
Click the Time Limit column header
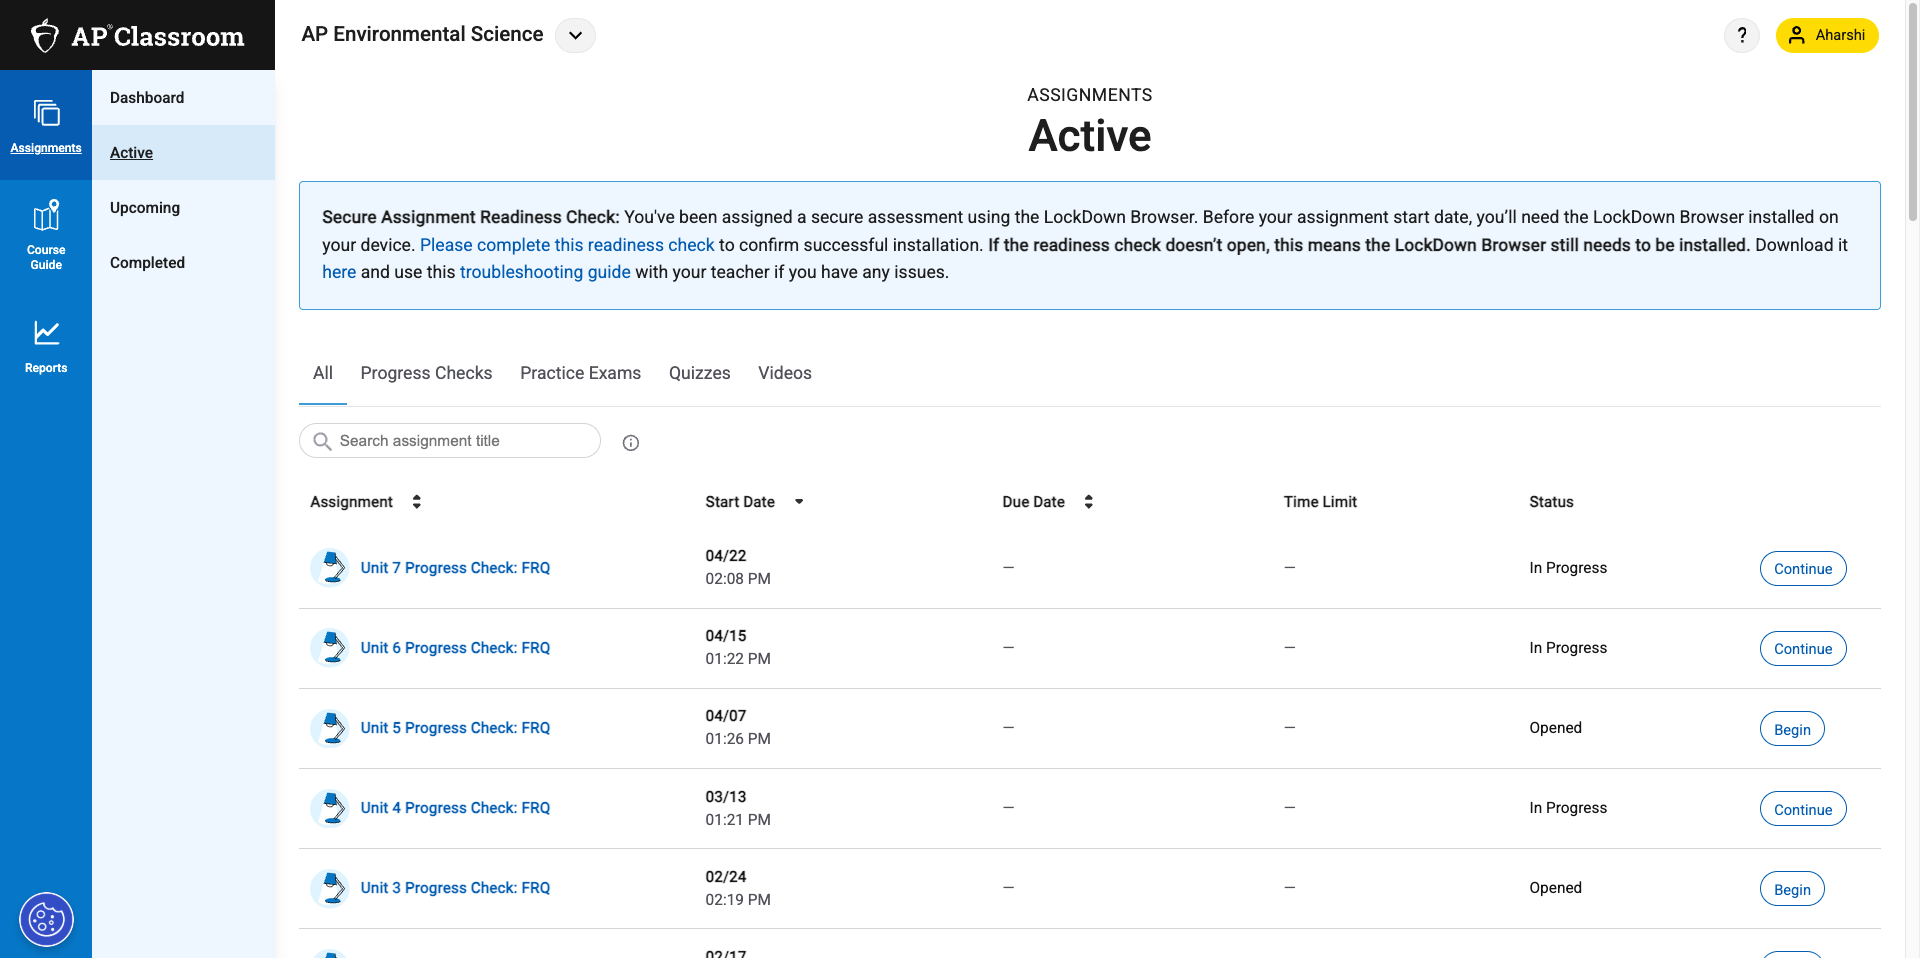tap(1320, 502)
